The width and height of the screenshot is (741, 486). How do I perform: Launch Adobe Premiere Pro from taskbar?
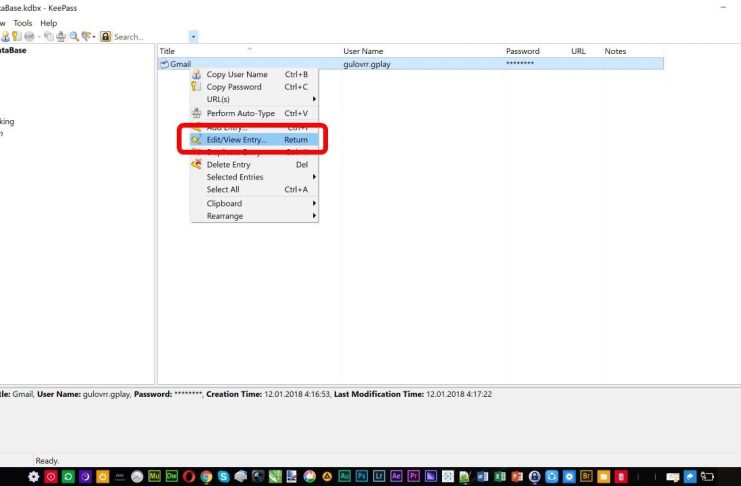pos(414,477)
